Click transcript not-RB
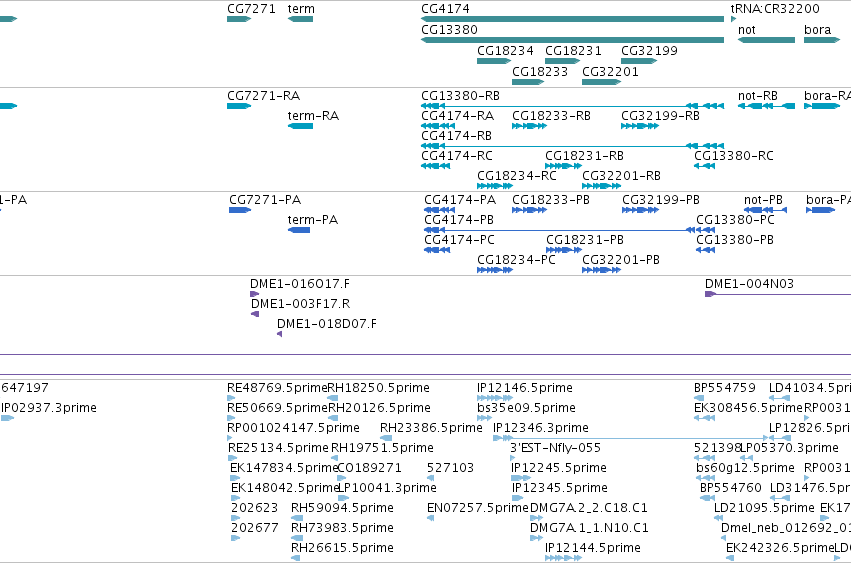 point(758,96)
